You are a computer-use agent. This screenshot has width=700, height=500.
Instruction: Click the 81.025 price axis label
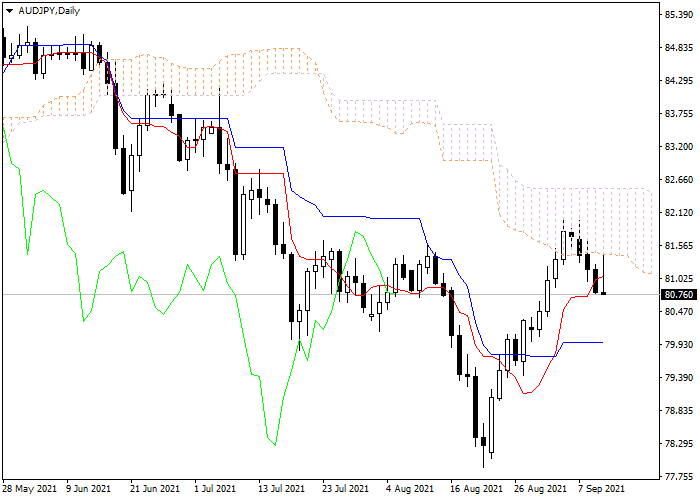click(679, 279)
